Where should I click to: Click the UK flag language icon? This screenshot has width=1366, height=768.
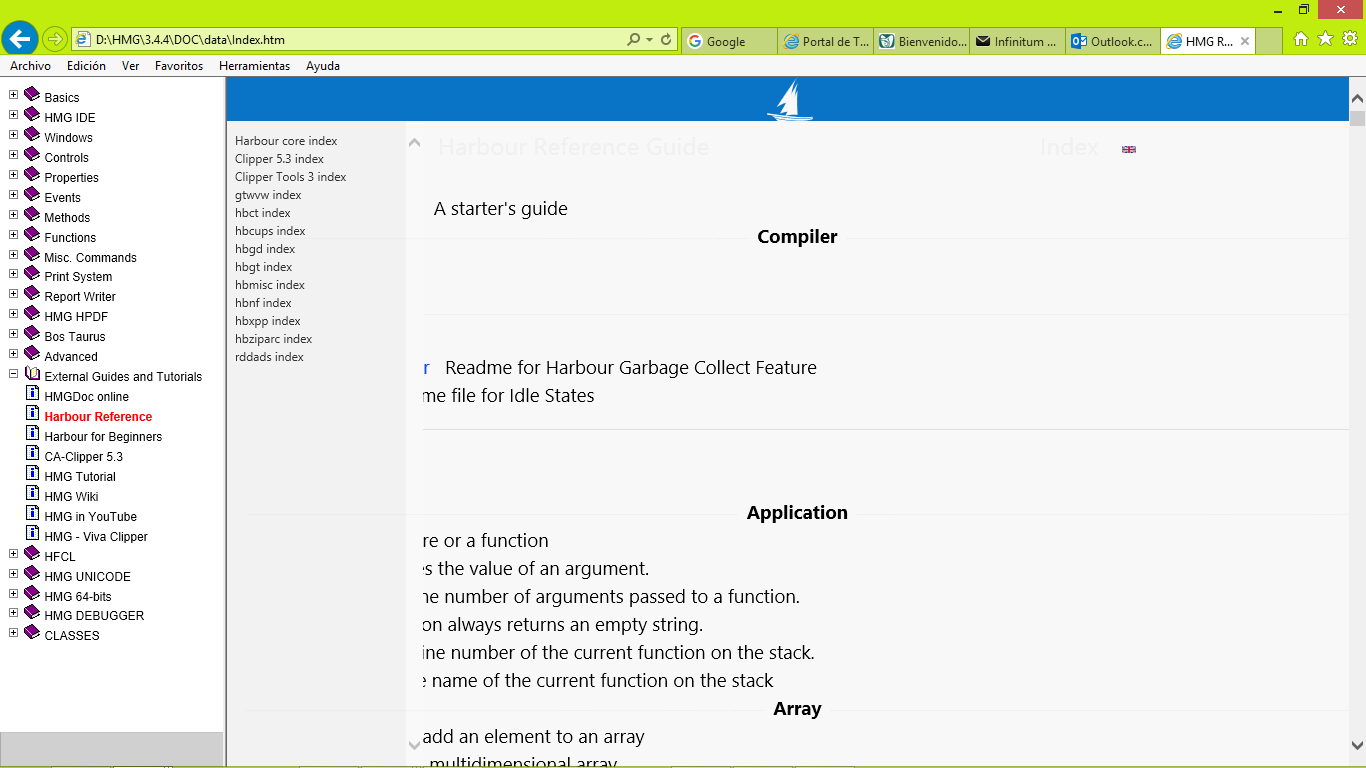click(1129, 149)
